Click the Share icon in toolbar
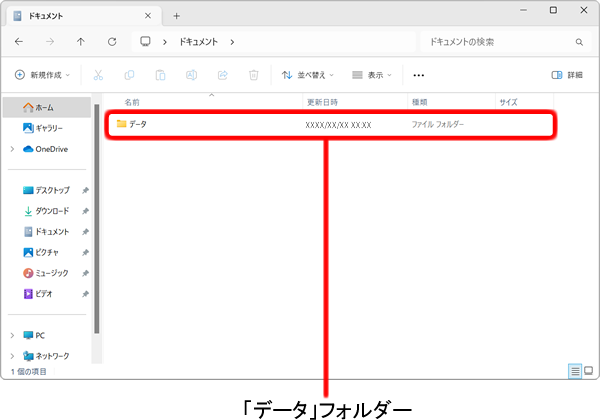This screenshot has height=420, width=600. click(x=222, y=75)
